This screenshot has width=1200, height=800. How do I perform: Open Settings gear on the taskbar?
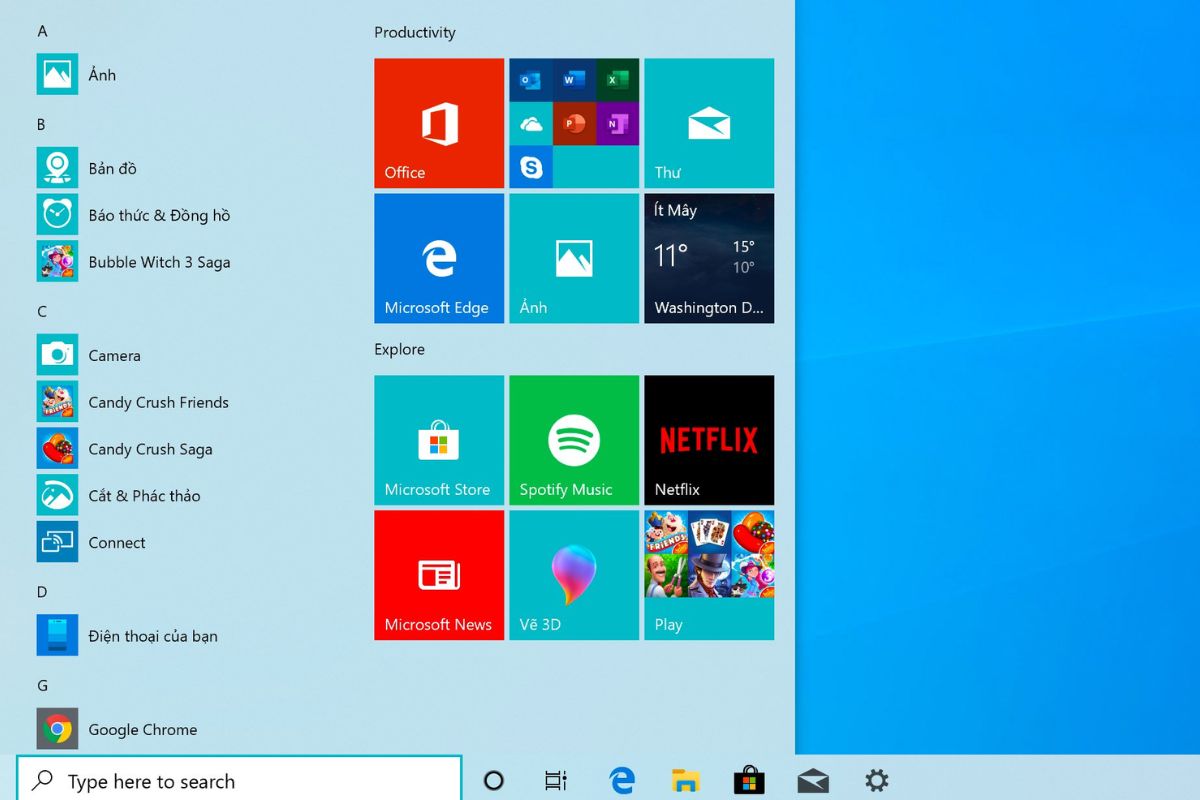pyautogui.click(x=877, y=780)
